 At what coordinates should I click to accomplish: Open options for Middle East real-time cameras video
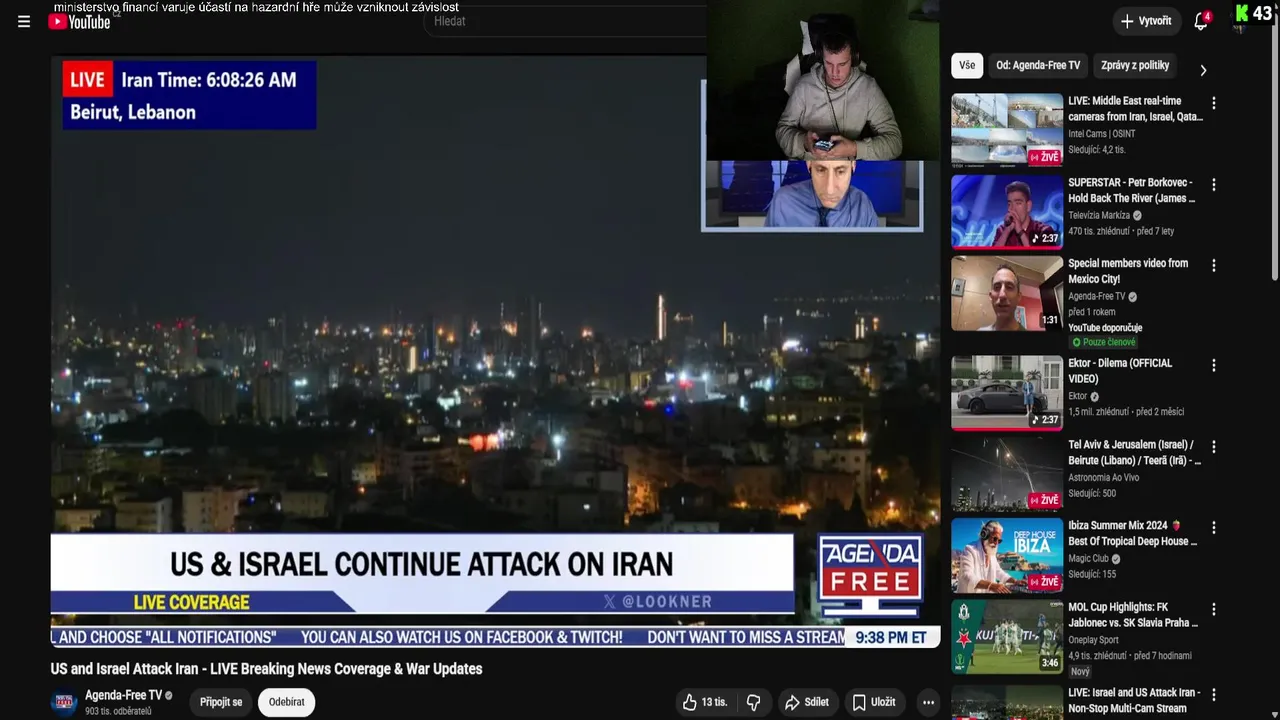coord(1214,103)
